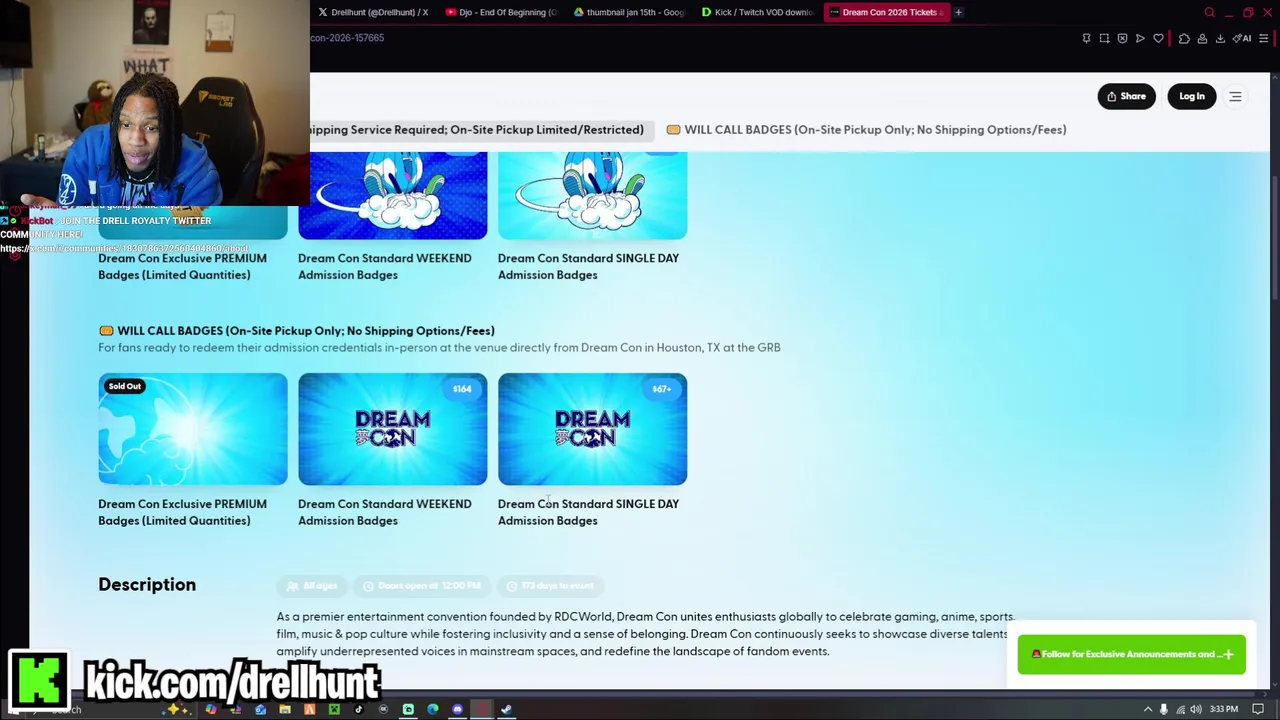Viewport: 1280px width, 720px height.
Task: Switch to Kick / Twitch VOD downloader tab
Action: coord(756,12)
